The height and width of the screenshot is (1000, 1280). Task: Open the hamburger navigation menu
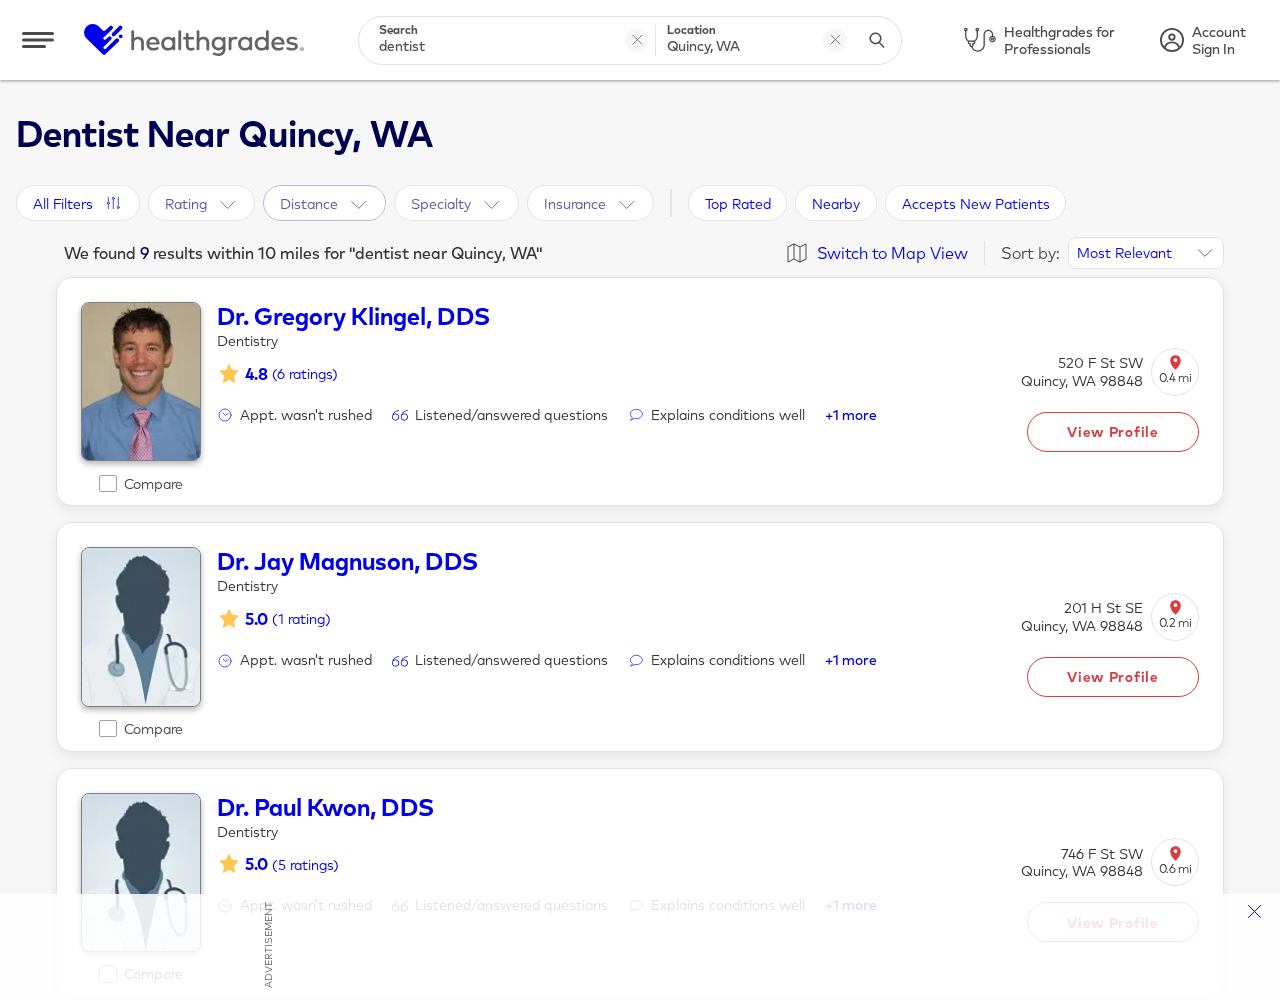point(38,40)
